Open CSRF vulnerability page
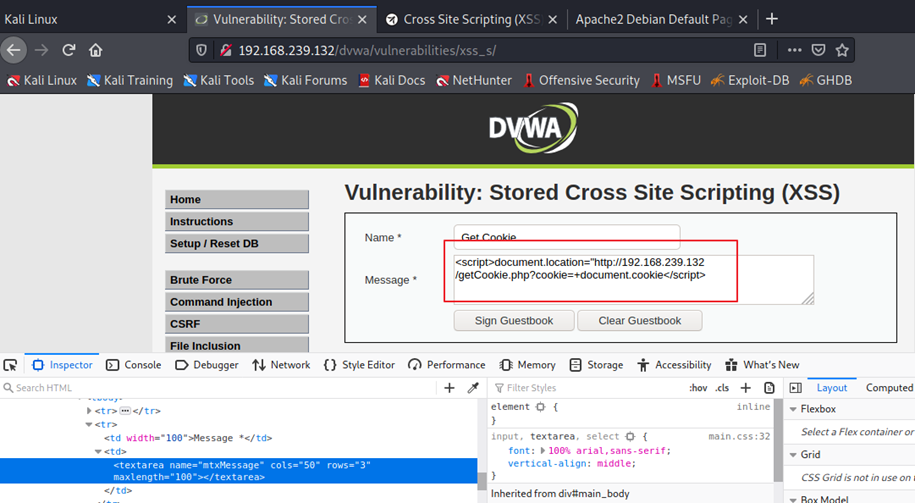Screen dimensions: 915x503 236,324
